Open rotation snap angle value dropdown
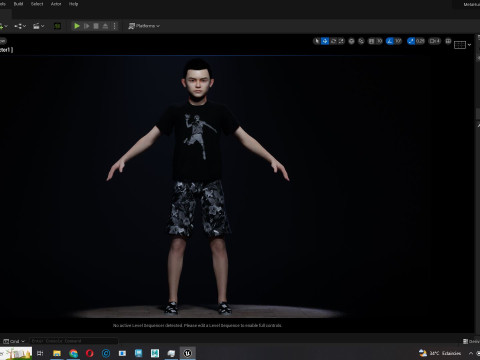The height and width of the screenshot is (360, 480). pos(398,41)
